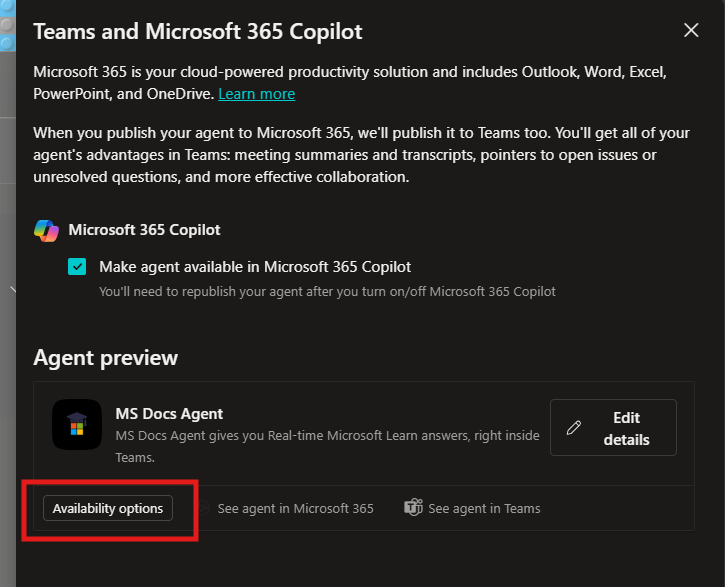The height and width of the screenshot is (587, 725).
Task: Click the Microsoft 365 Copilot section label
Action: 144,230
